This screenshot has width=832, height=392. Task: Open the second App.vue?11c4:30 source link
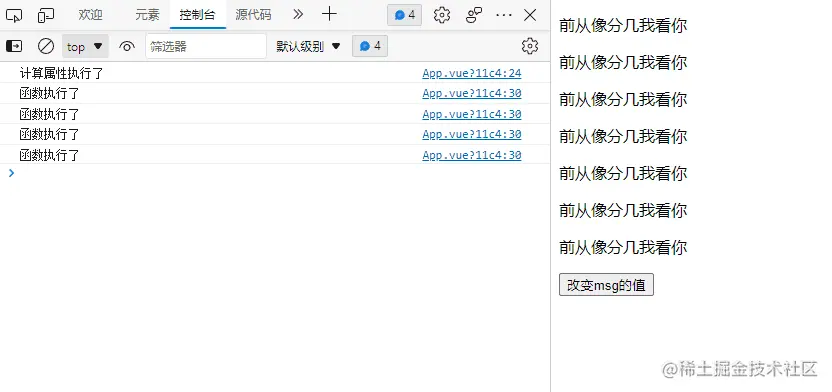472,115
